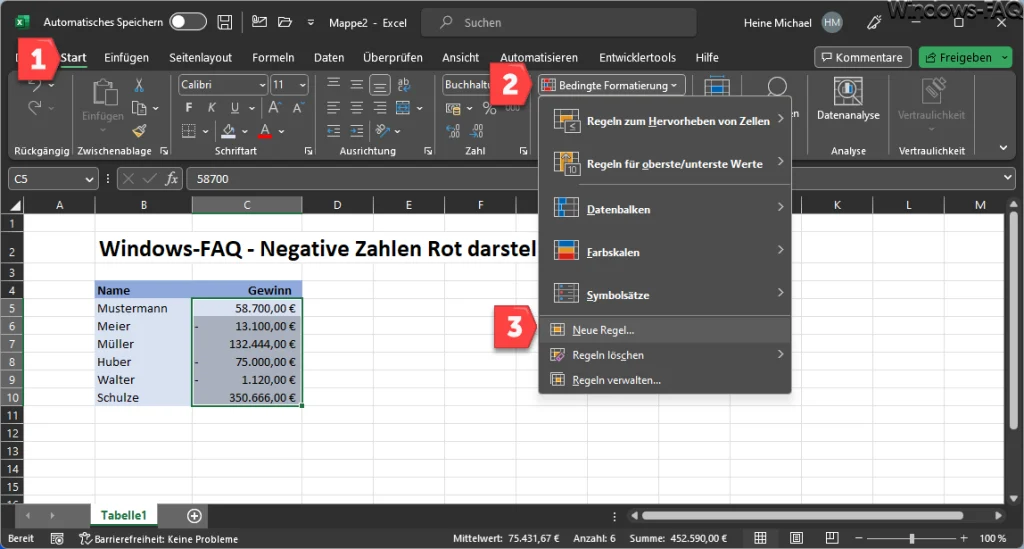Expand Regeln zum Hervorheben von Zellen submenu
Screen dimensions: 1024x549
point(665,121)
